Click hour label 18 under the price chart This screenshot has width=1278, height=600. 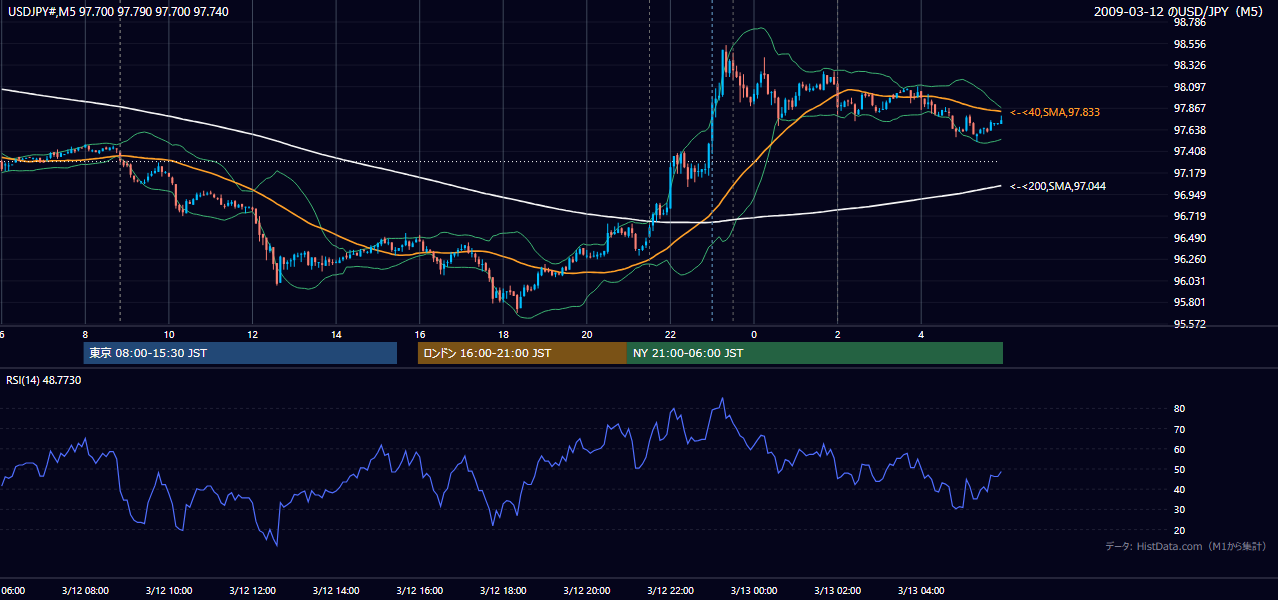(x=503, y=334)
